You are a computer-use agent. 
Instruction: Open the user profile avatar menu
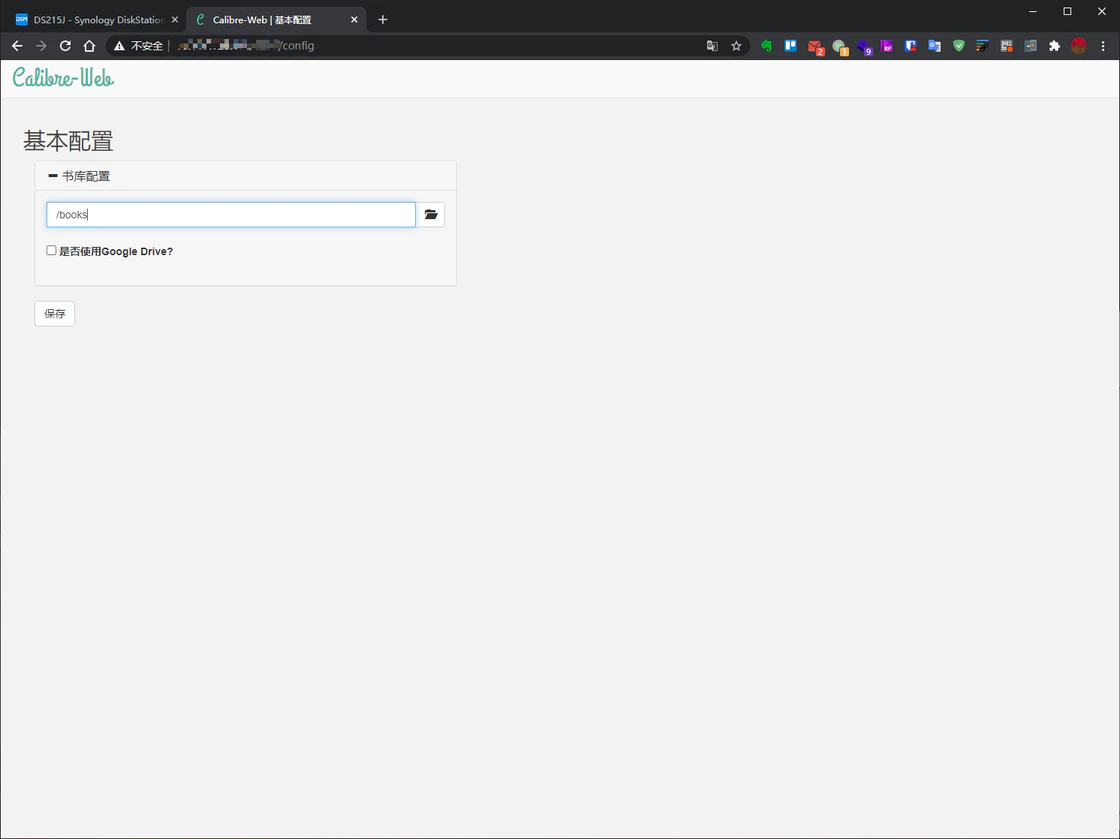[x=1078, y=46]
